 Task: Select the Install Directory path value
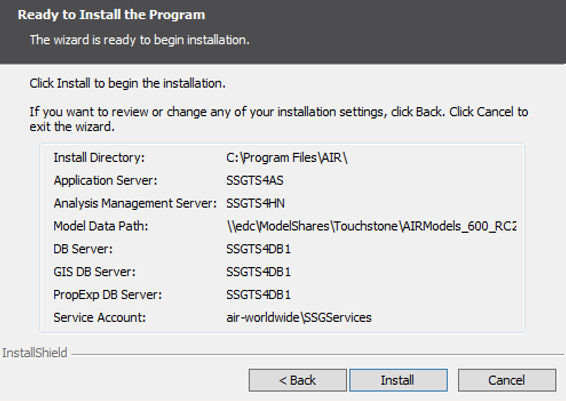[287, 158]
